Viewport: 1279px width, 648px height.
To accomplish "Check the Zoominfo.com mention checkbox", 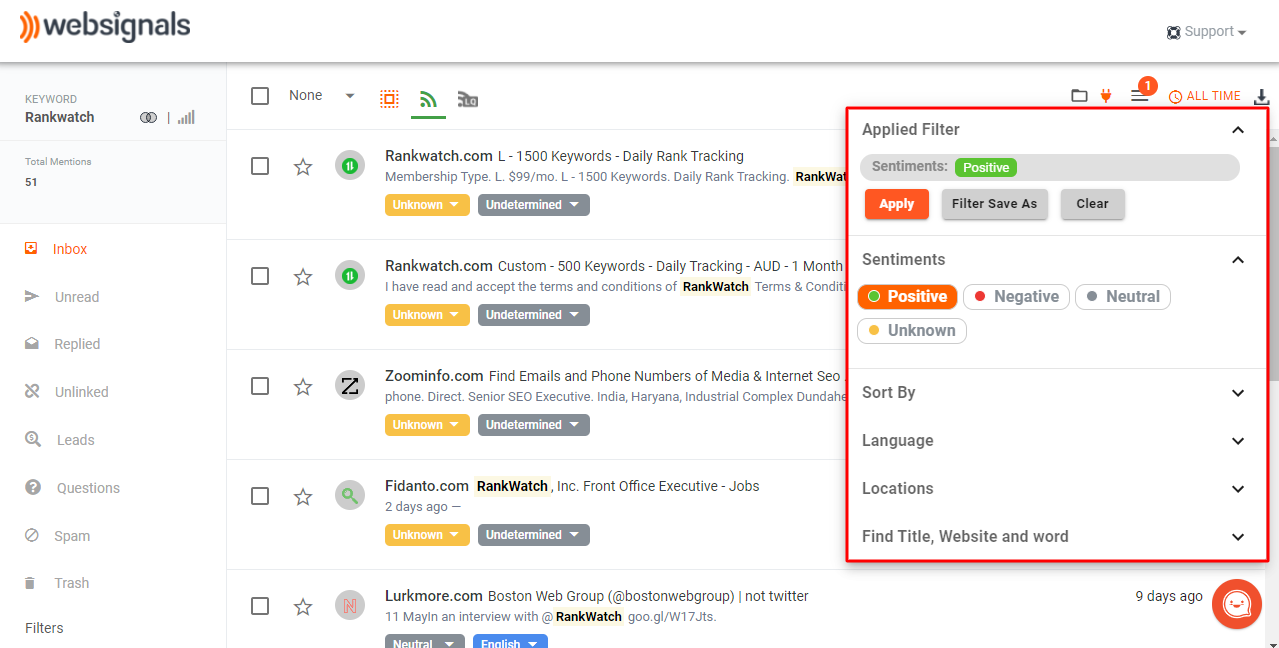I will [x=260, y=386].
